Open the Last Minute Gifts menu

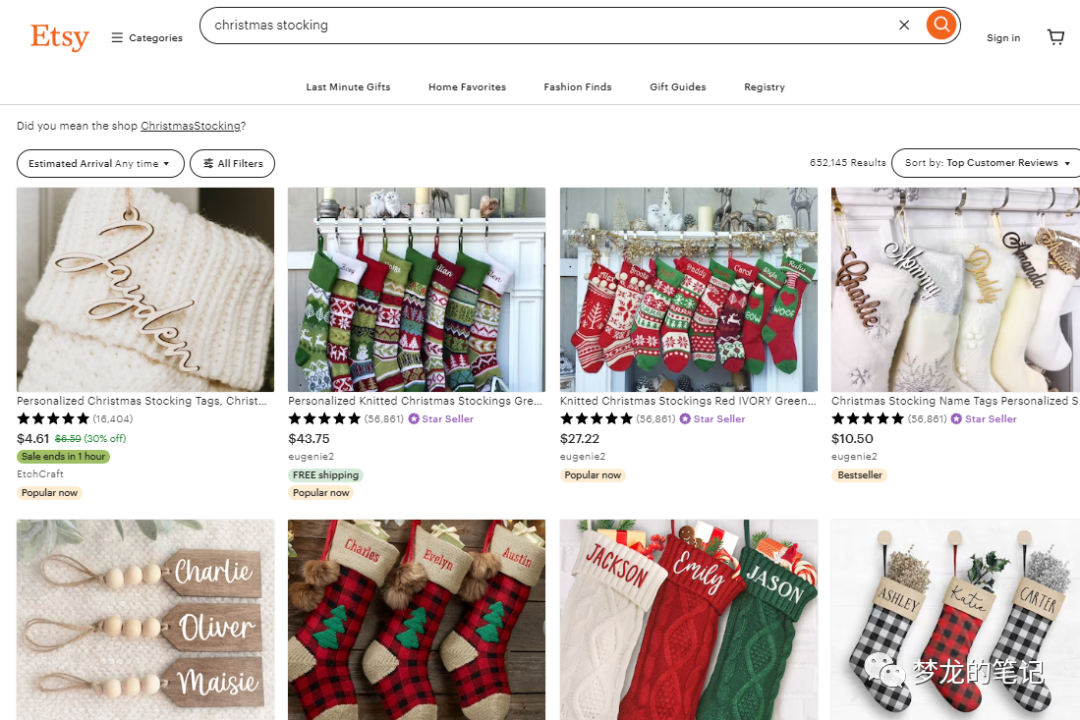point(348,88)
